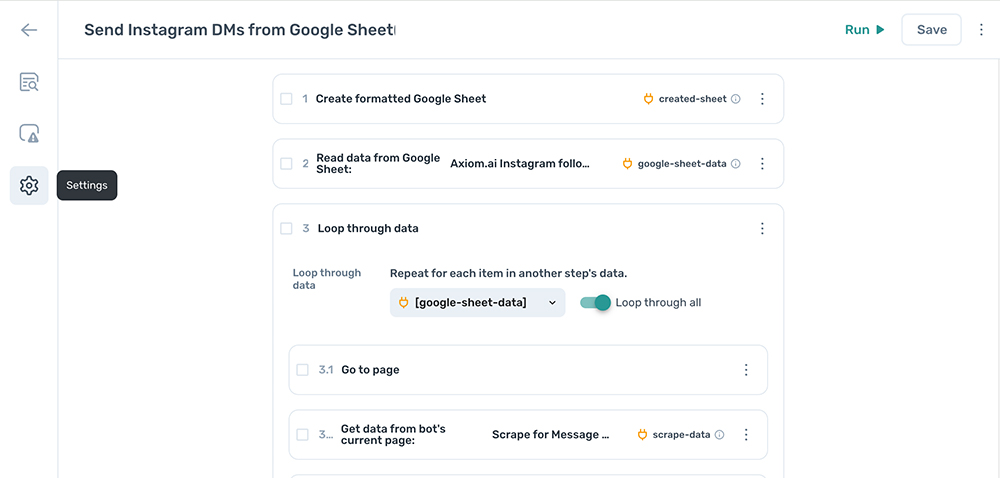This screenshot has width=1000, height=478.
Task: Edit the automation title Send Instagram DMs from Google Sheet
Action: coord(240,30)
